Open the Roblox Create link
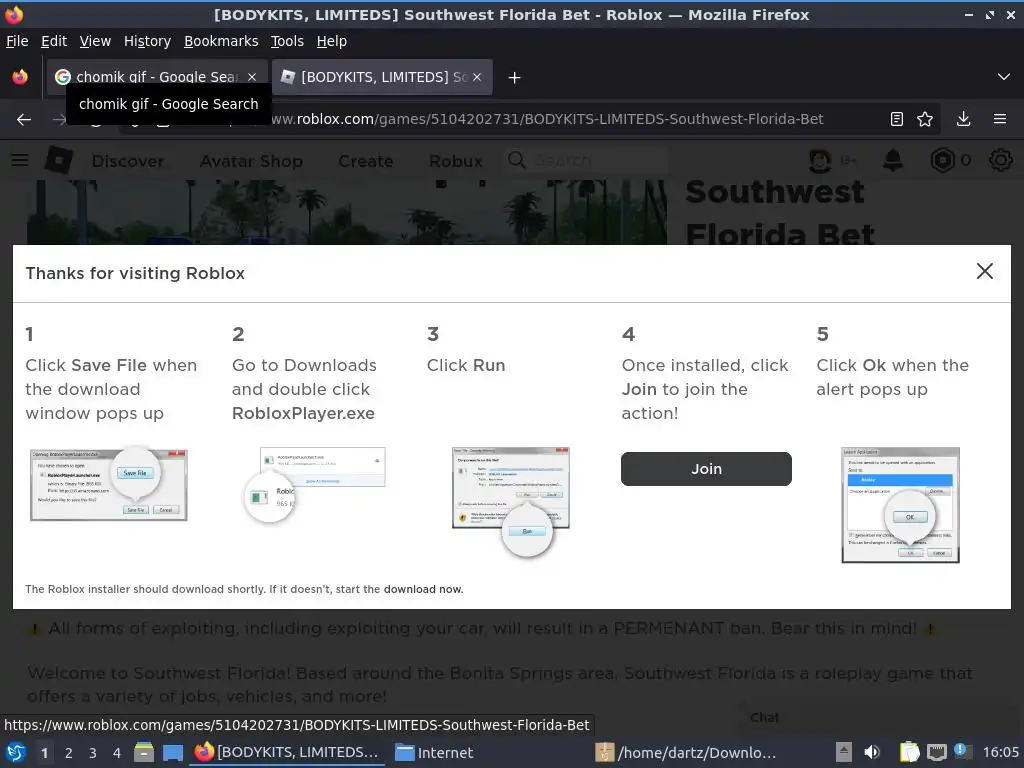 click(x=366, y=161)
